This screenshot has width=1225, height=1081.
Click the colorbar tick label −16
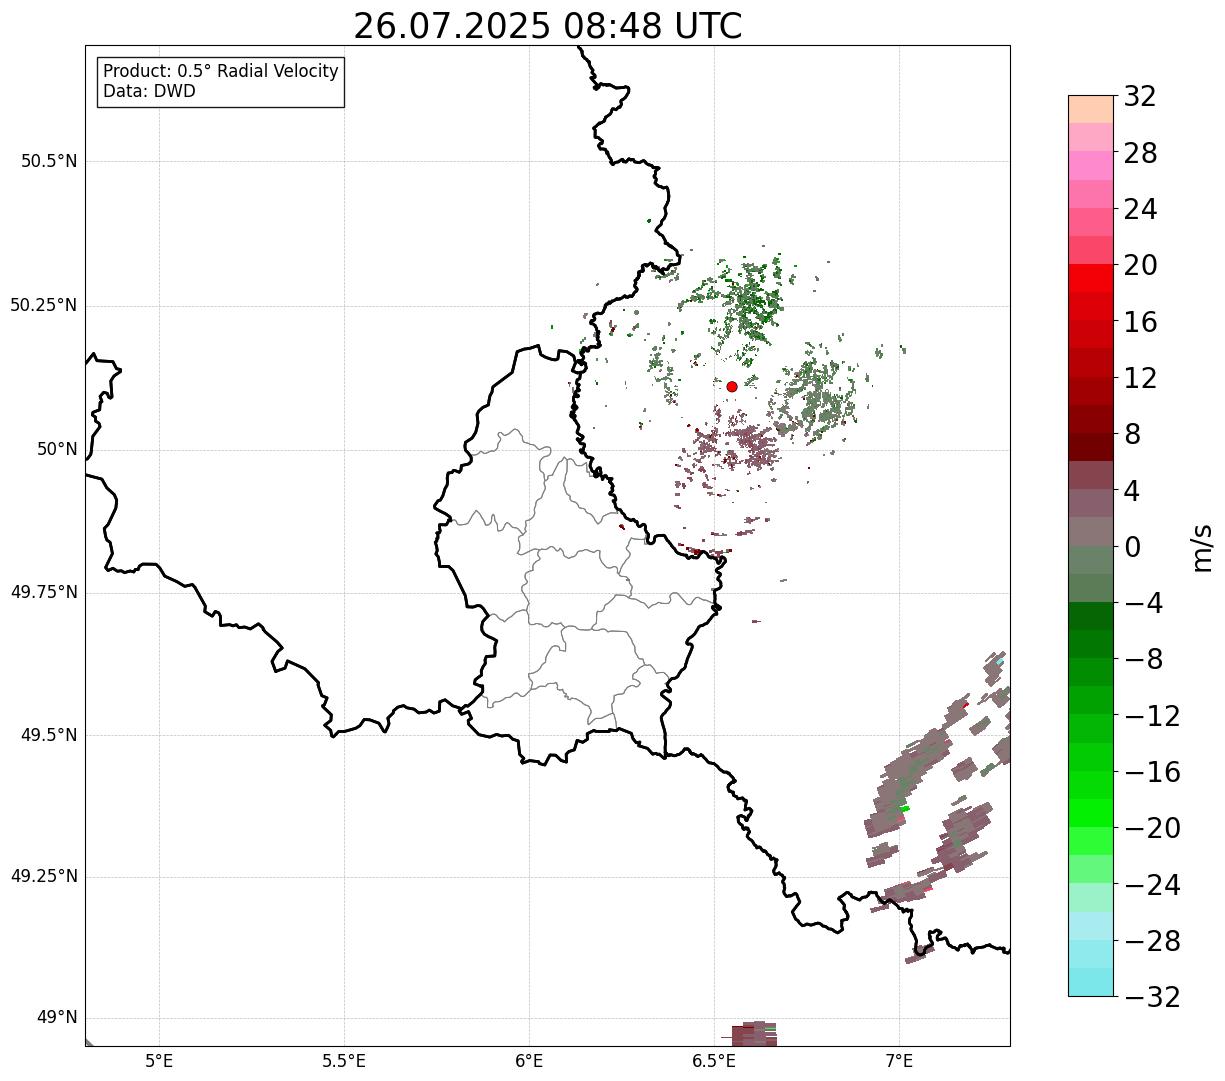pyautogui.click(x=1152, y=772)
